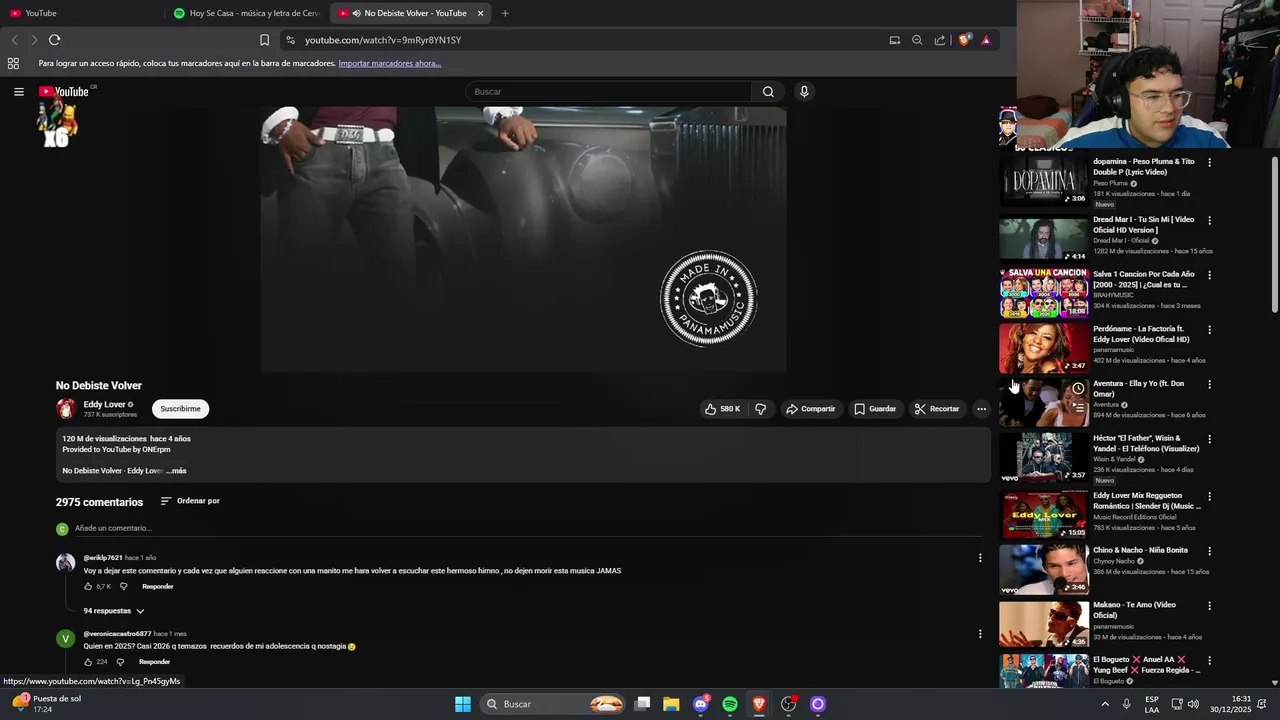This screenshot has width=1280, height=720.
Task: Open Discord from the taskbar
Action: (701, 704)
